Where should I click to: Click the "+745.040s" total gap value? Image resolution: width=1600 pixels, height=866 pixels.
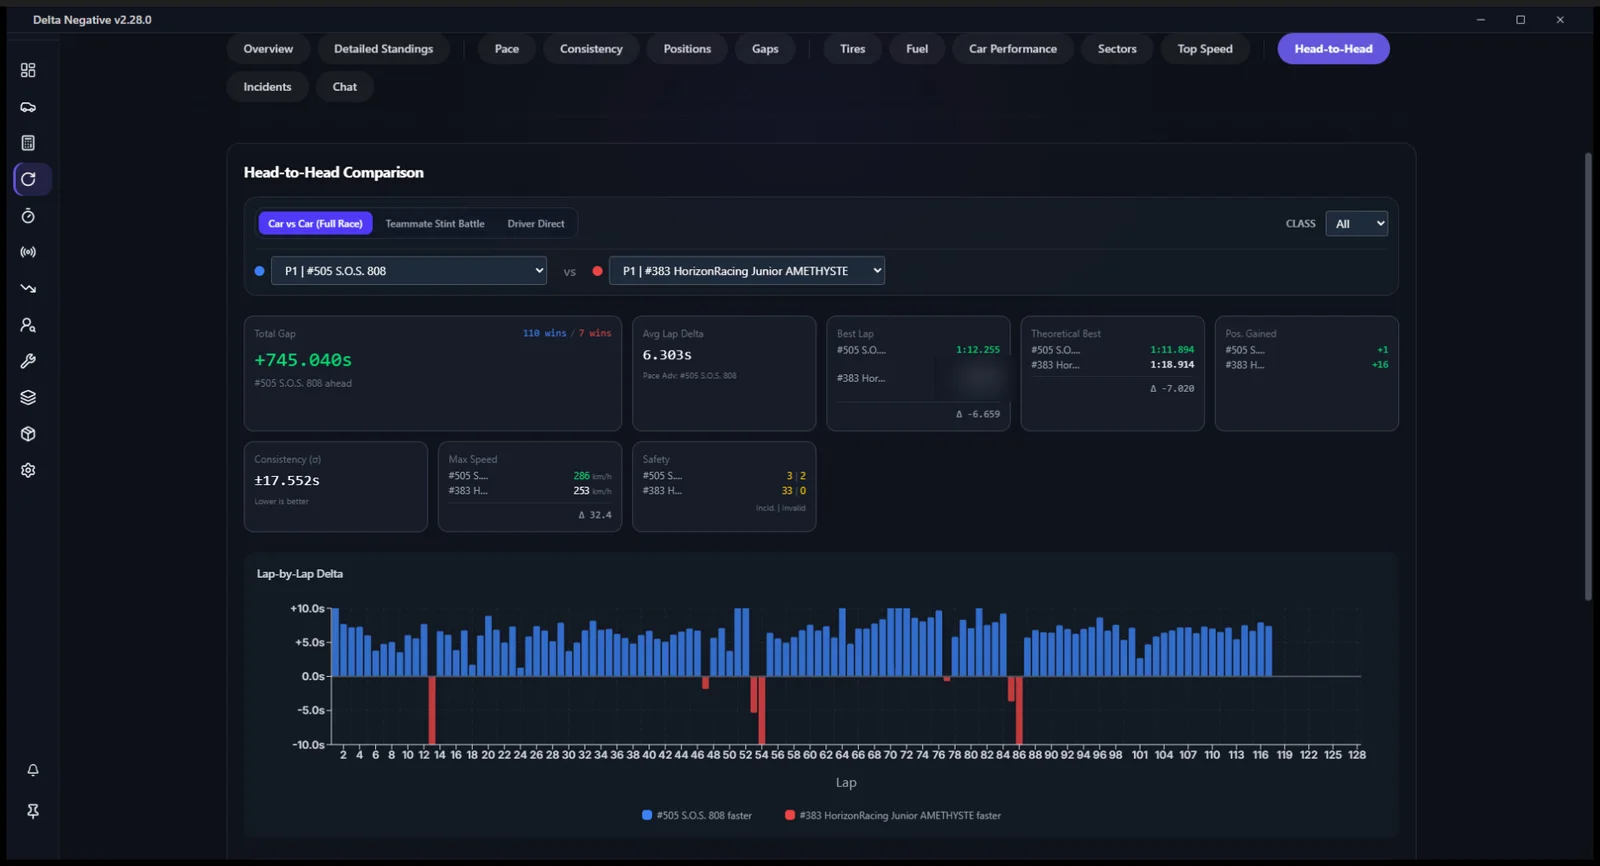point(303,360)
